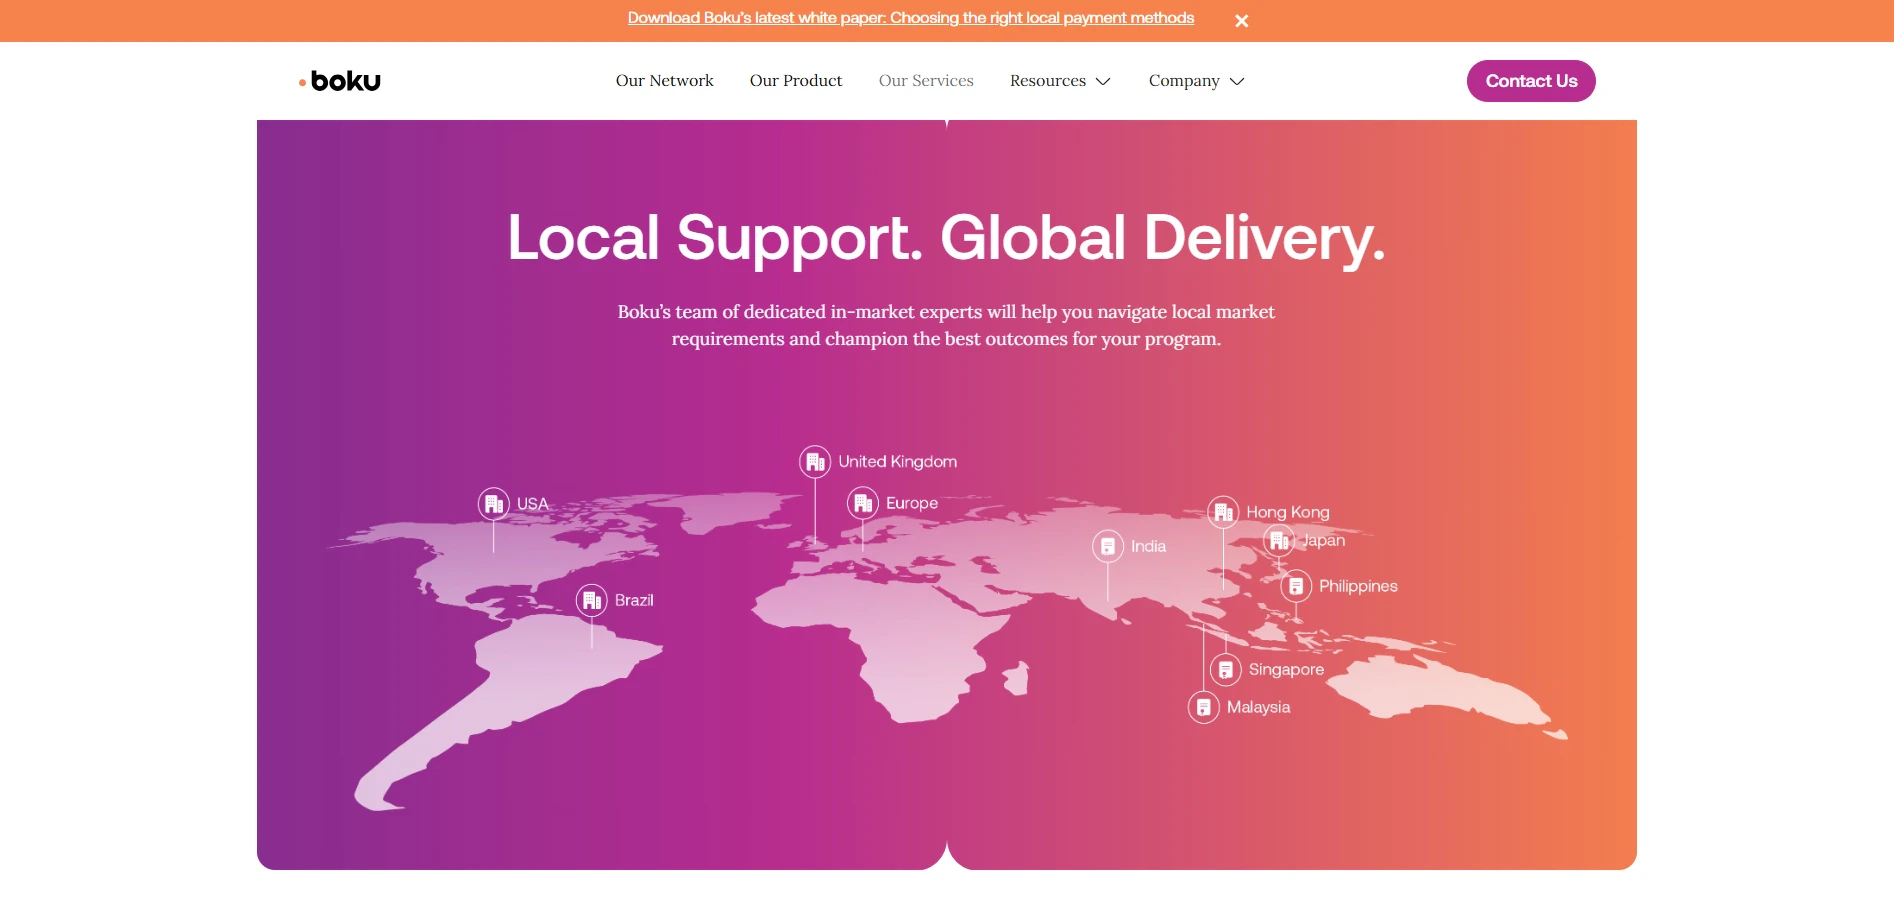Dismiss the white paper banner
Viewport: 1894px width, 904px height.
(1241, 21)
